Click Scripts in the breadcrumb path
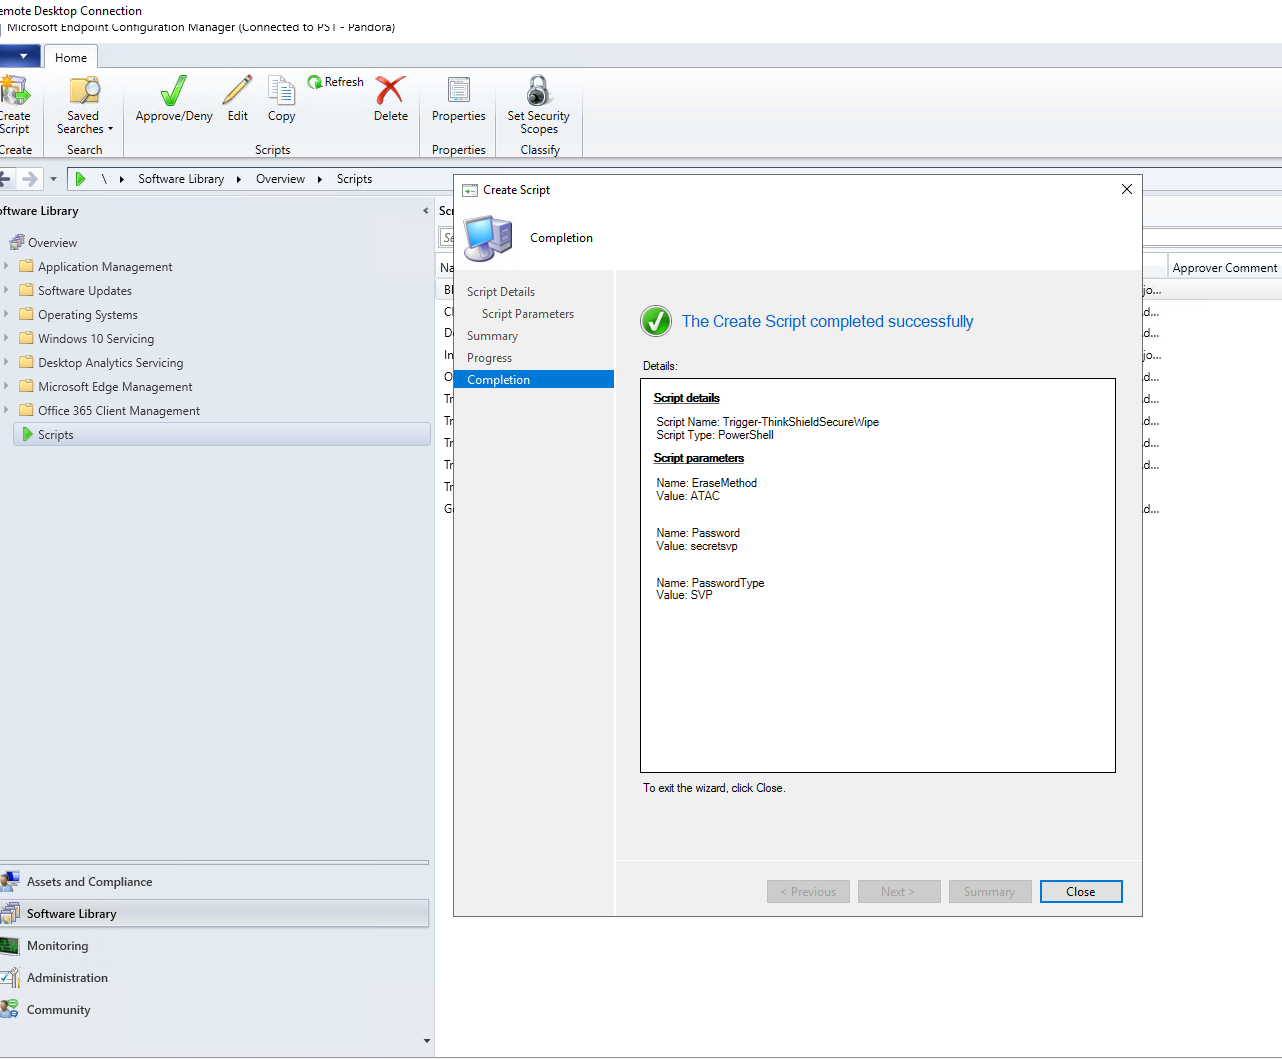 click(354, 179)
